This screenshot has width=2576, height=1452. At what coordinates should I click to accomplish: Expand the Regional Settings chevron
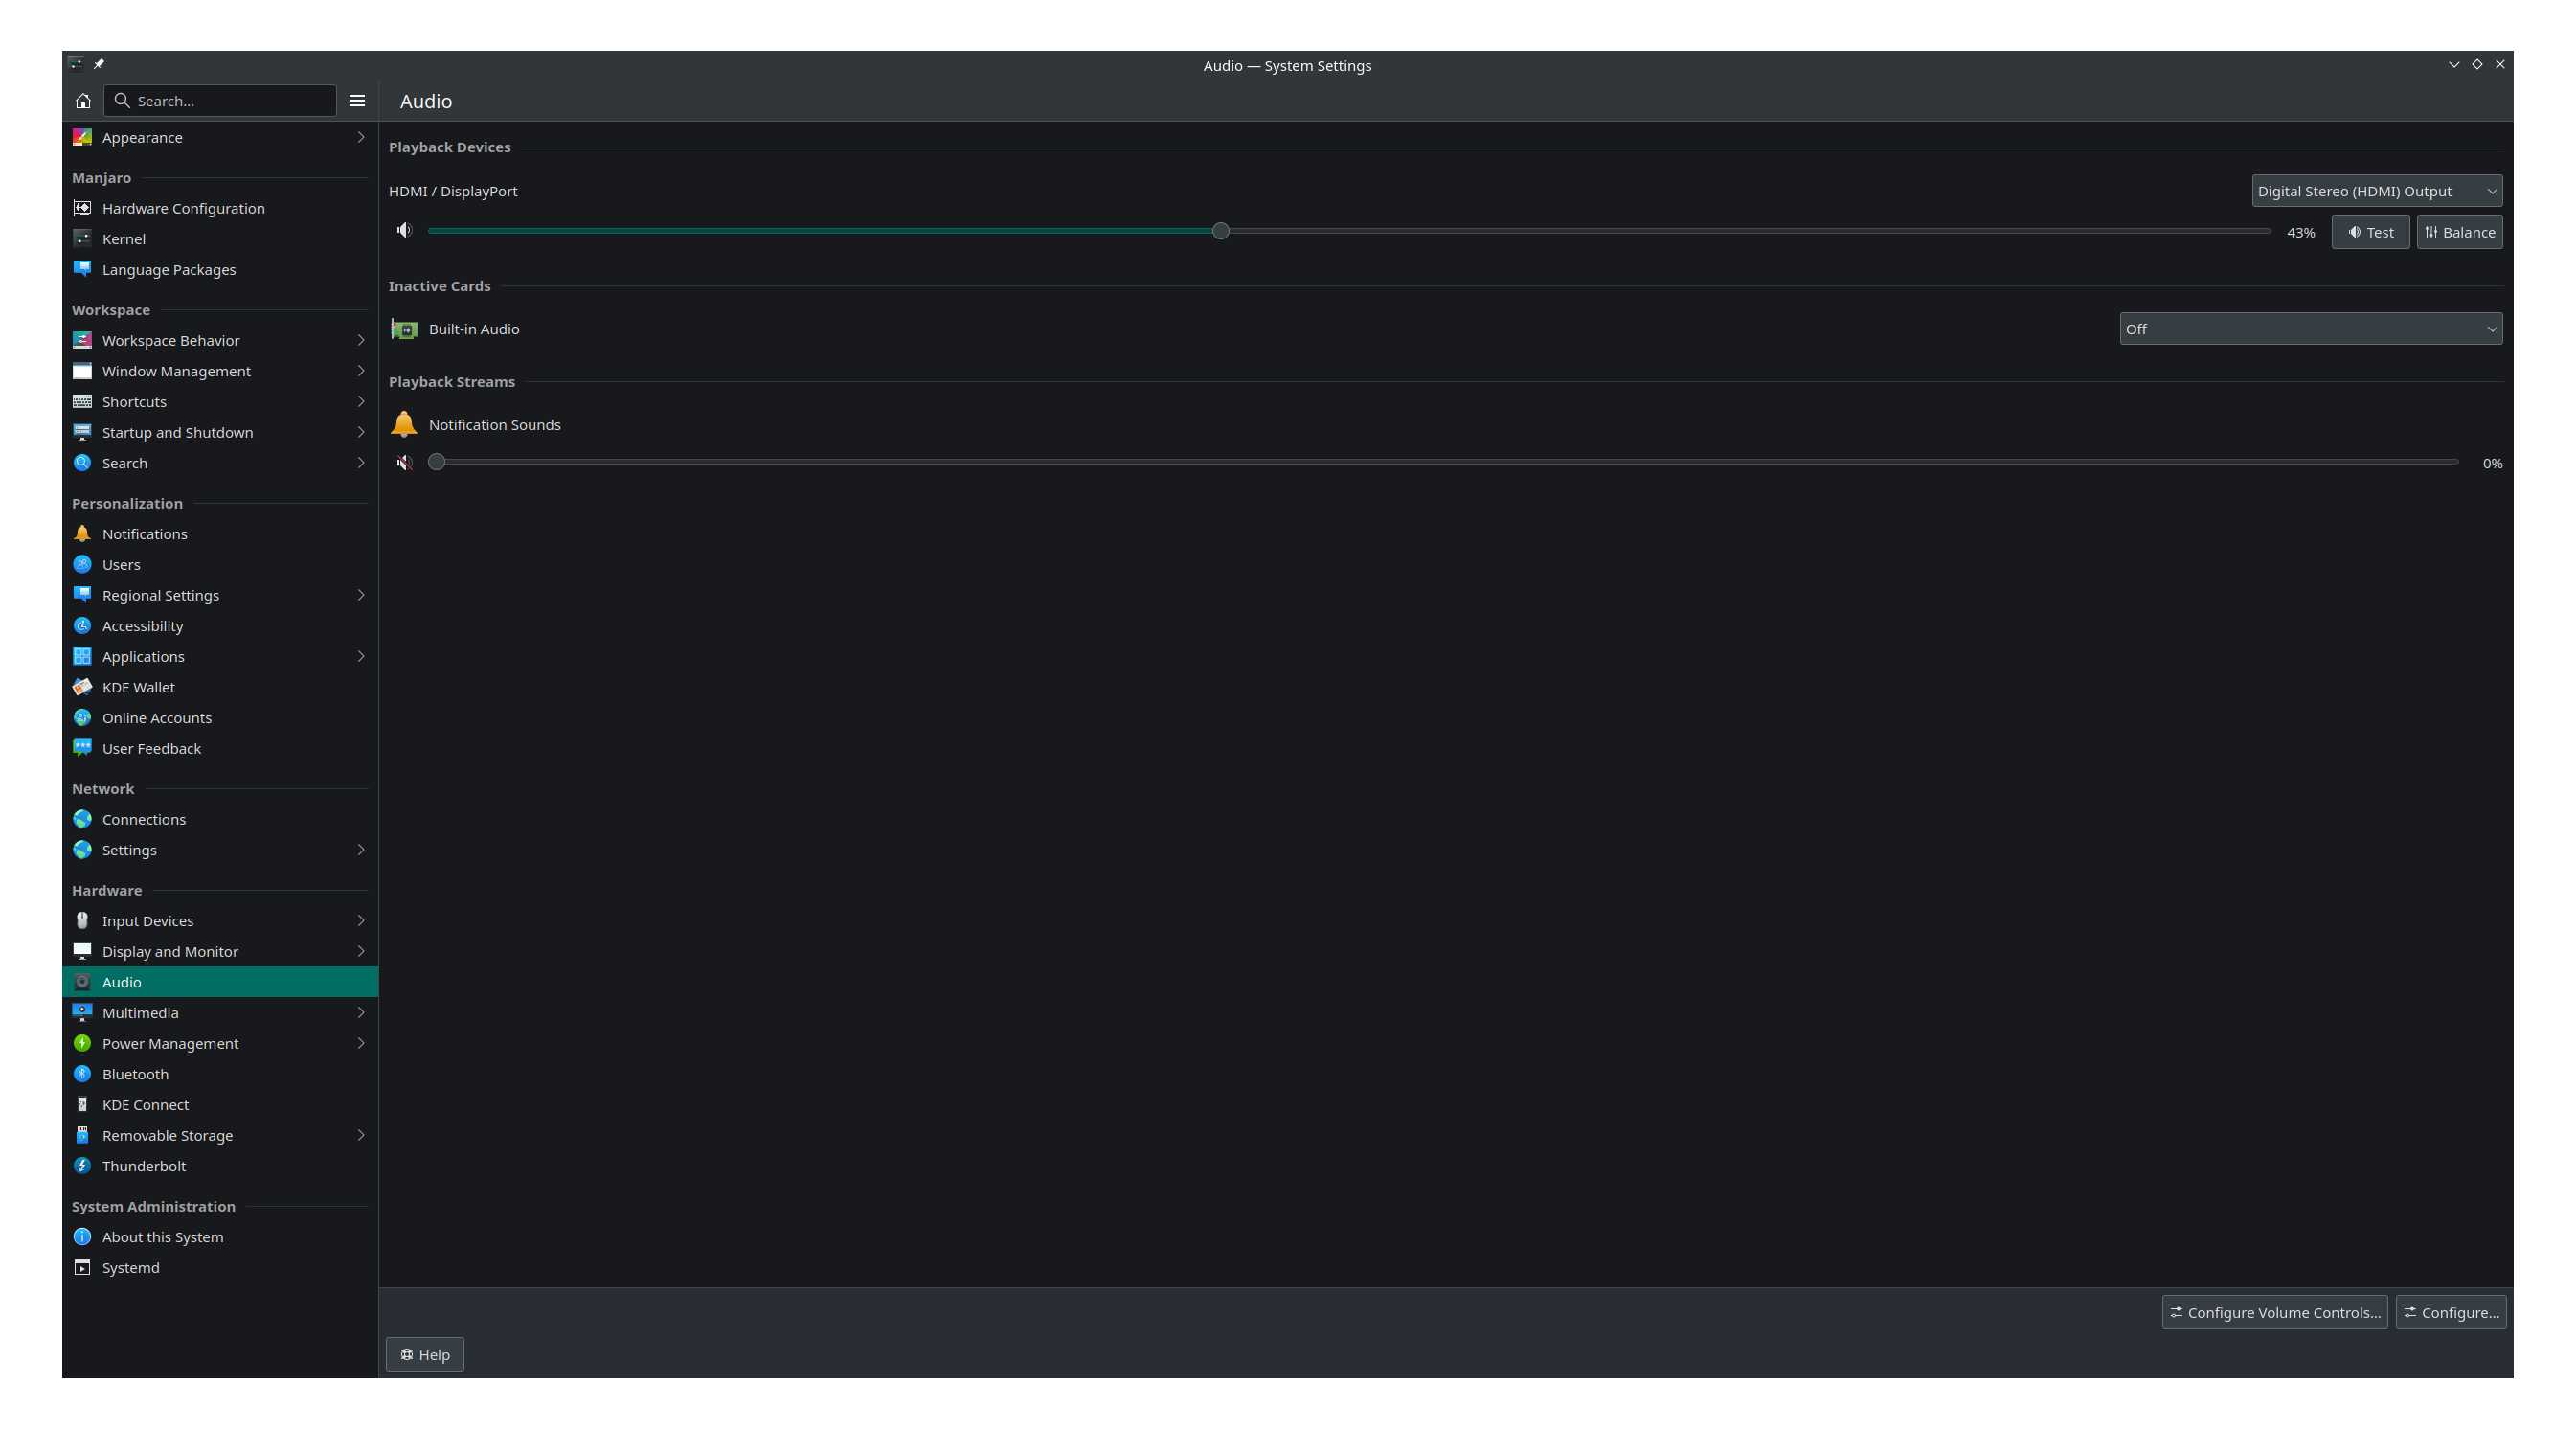pyautogui.click(x=361, y=595)
